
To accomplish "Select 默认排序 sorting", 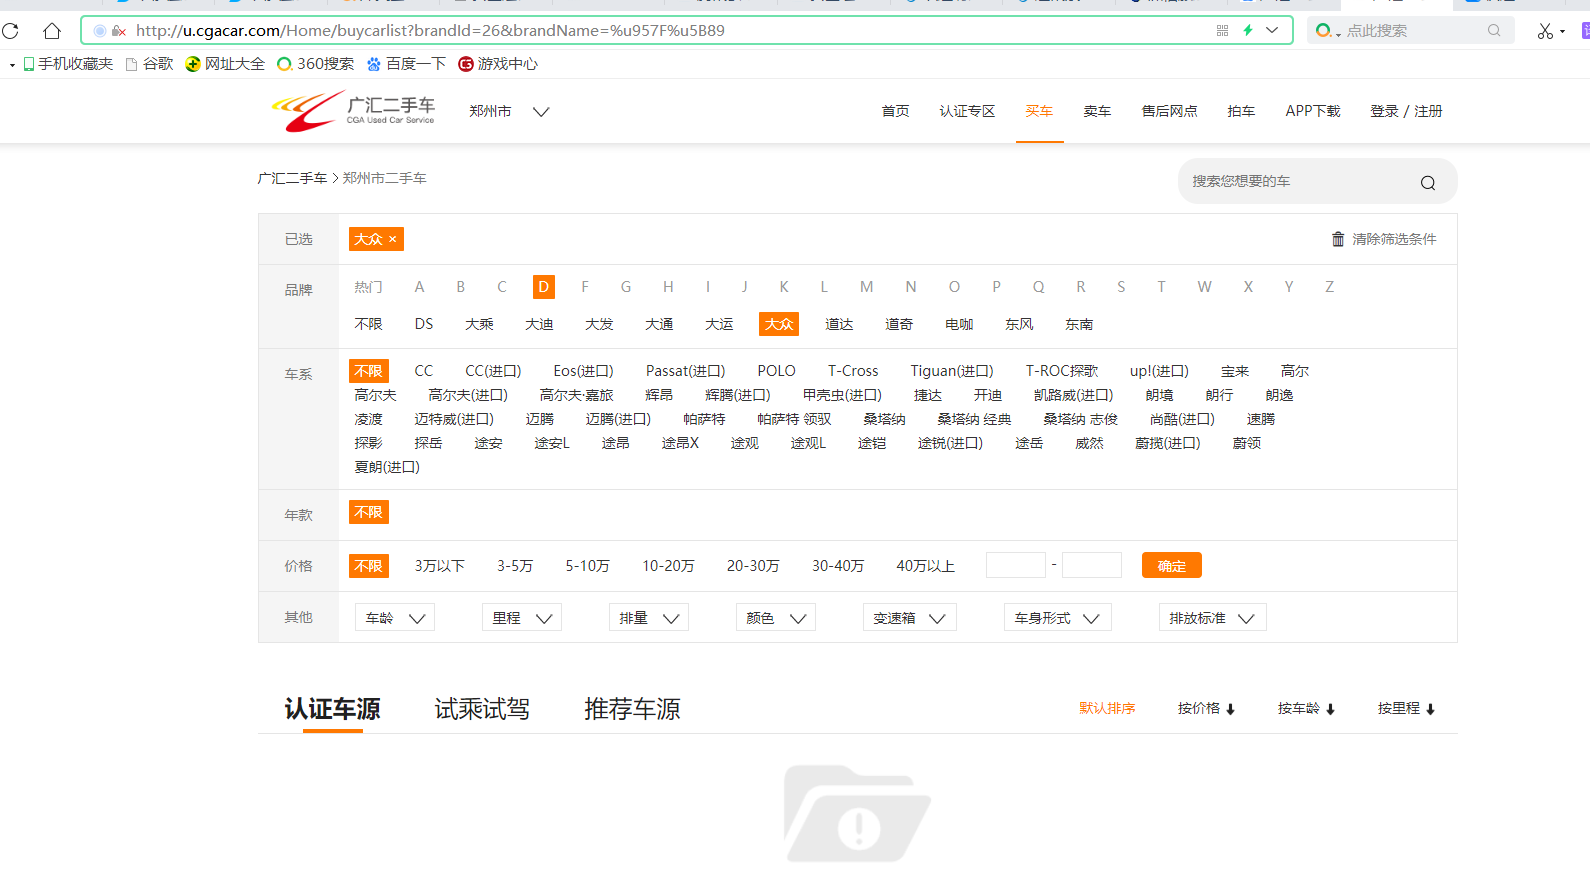I will (1107, 708).
